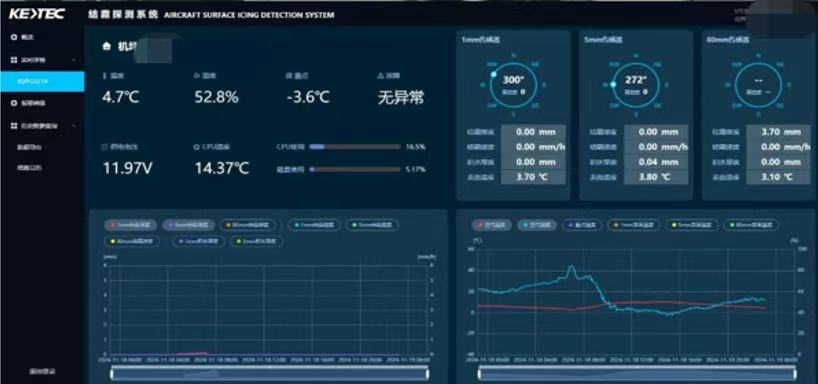The height and width of the screenshot is (384, 818).
Task: Toggle the greyed purple legend chip in the thickness chart
Action: [188, 225]
